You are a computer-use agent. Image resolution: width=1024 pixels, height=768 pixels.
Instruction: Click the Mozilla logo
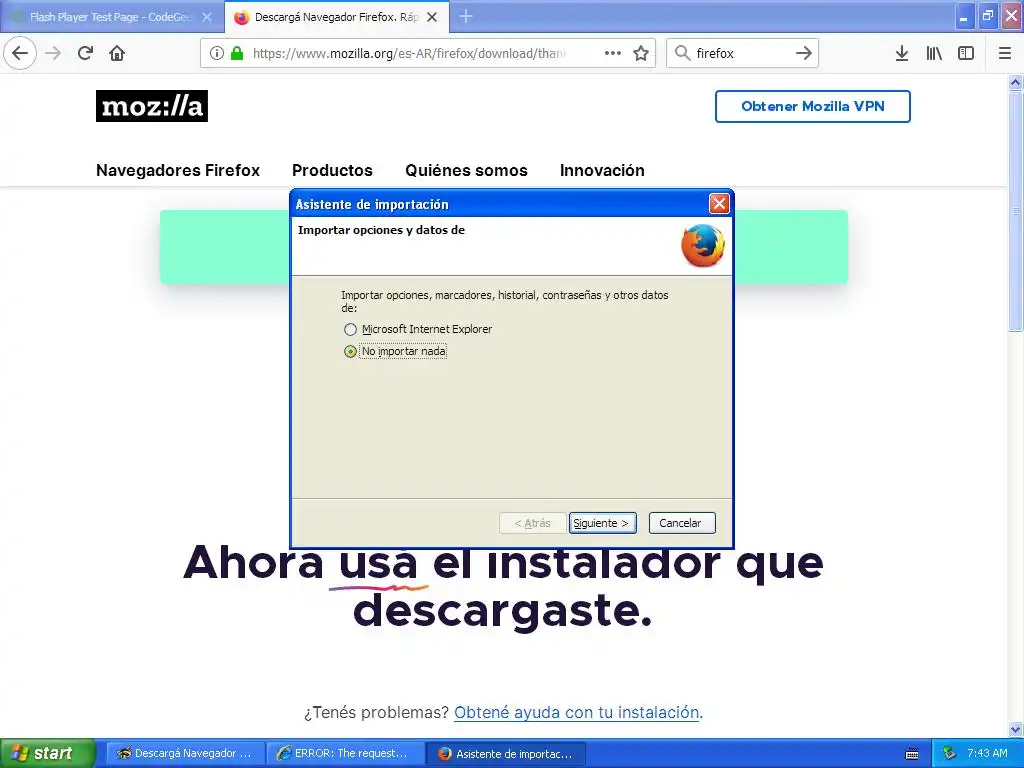pyautogui.click(x=152, y=106)
